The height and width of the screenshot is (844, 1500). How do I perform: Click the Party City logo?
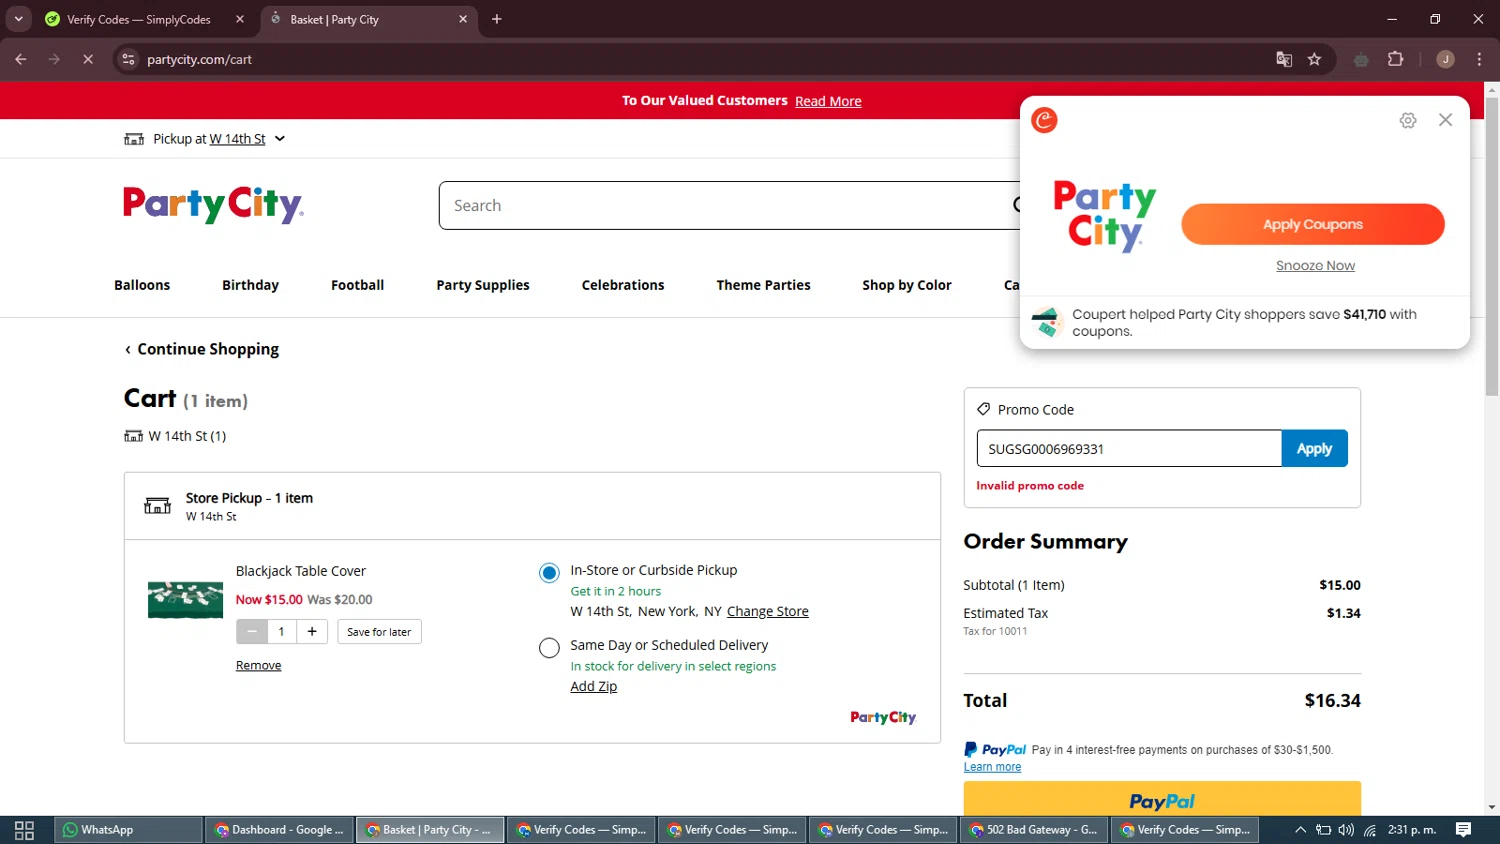(x=213, y=204)
